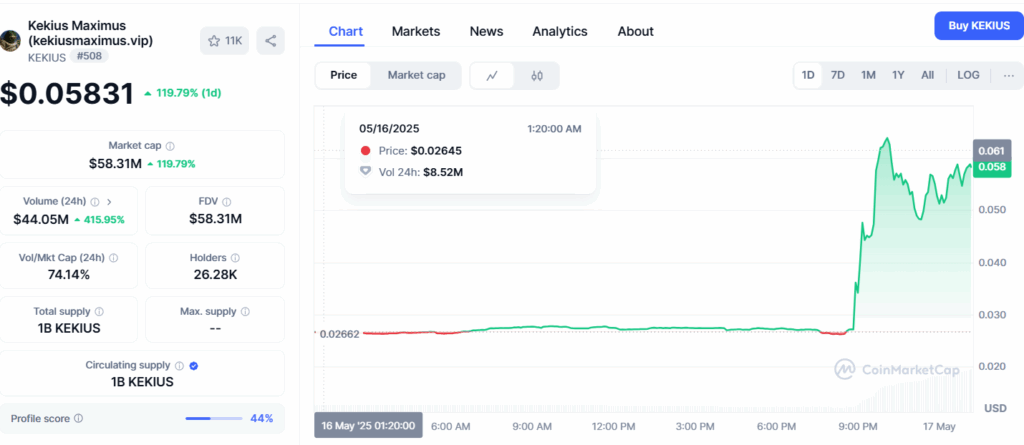Open the chart more options ellipsis
The width and height of the screenshot is (1024, 445).
1009,75
